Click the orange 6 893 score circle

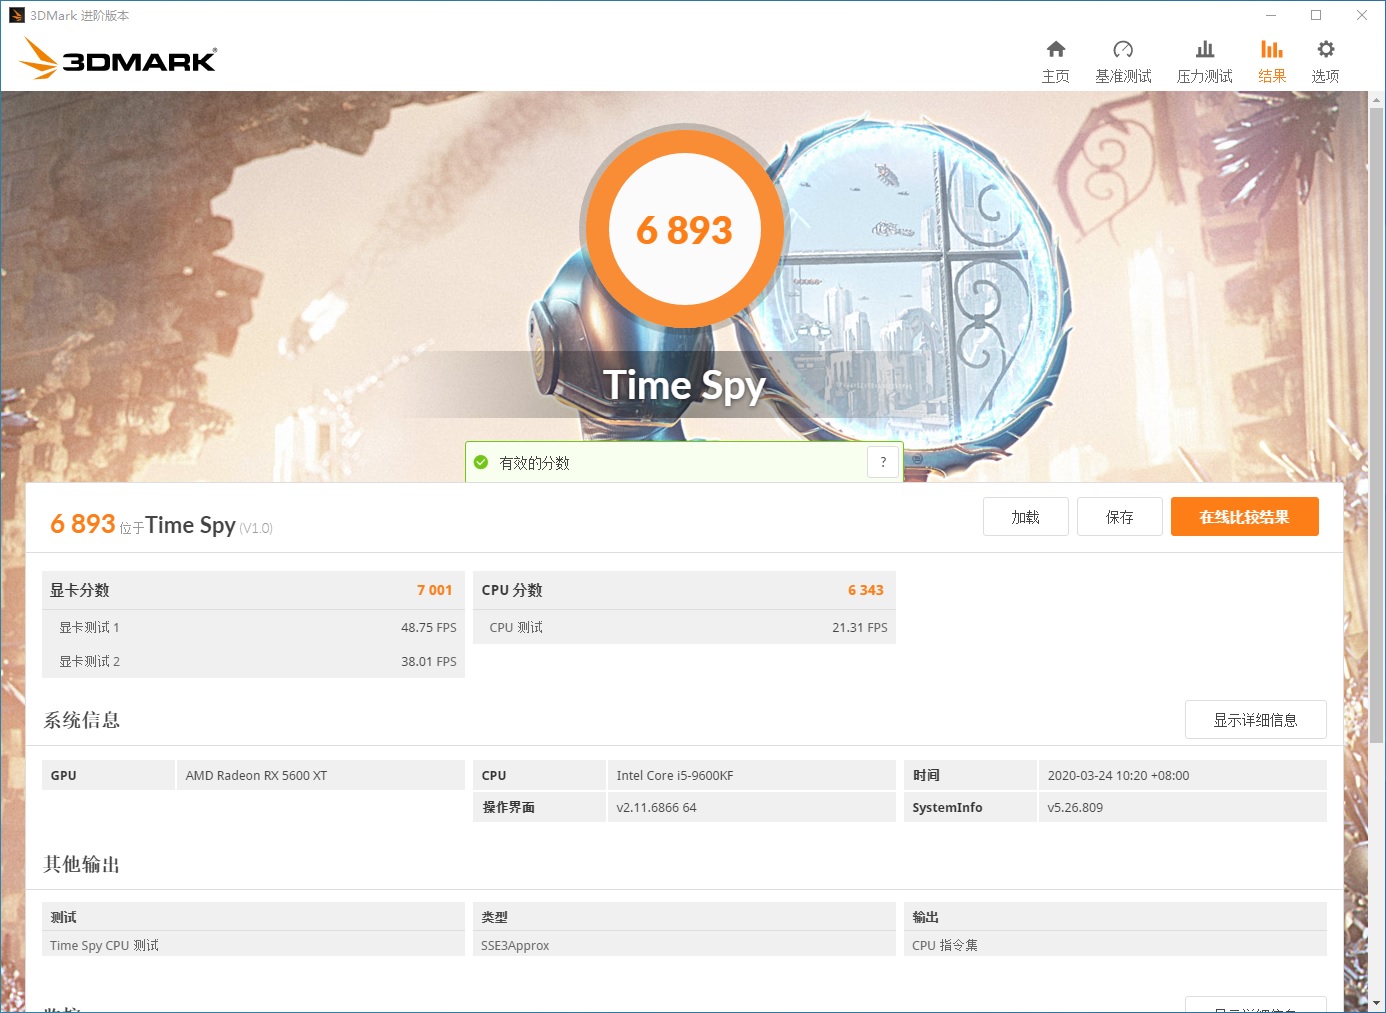click(685, 228)
